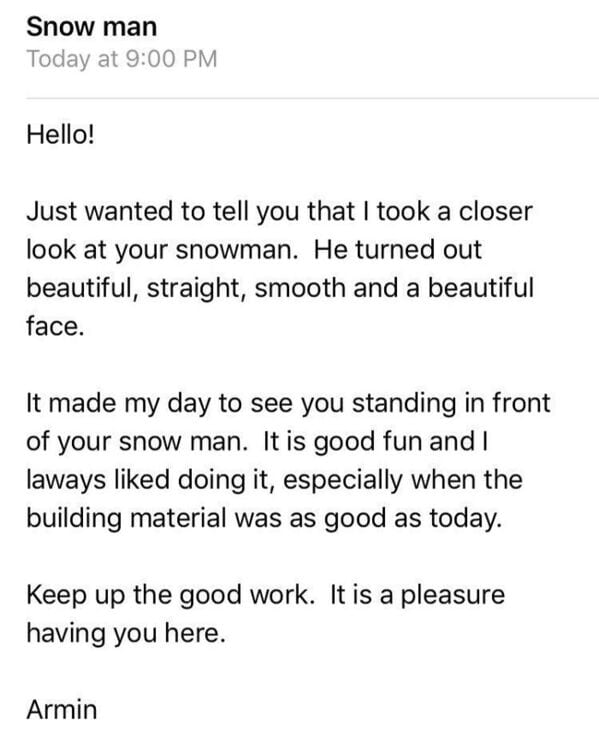Image resolution: width=599 pixels, height=743 pixels.
Task: Click the misspelled word "laways"
Action: 66,480
